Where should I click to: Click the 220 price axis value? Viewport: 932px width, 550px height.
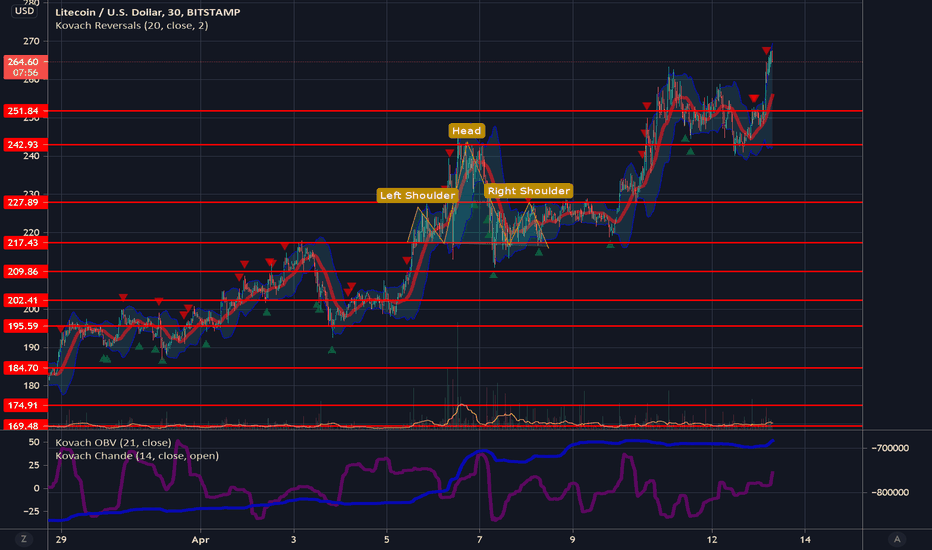[x=32, y=232]
